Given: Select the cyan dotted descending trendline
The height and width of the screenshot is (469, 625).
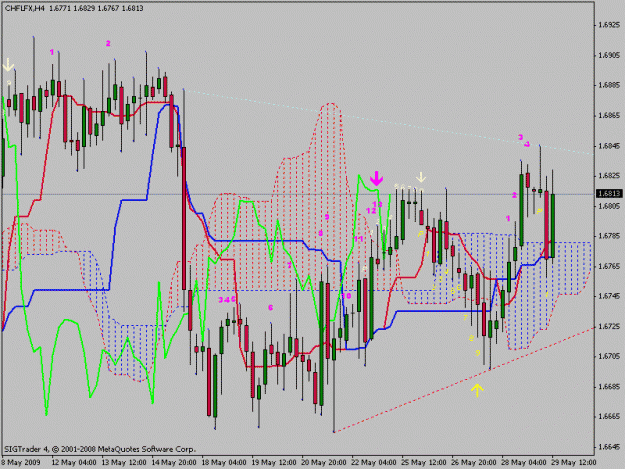Looking at the screenshot, I should pyautogui.click(x=389, y=122).
